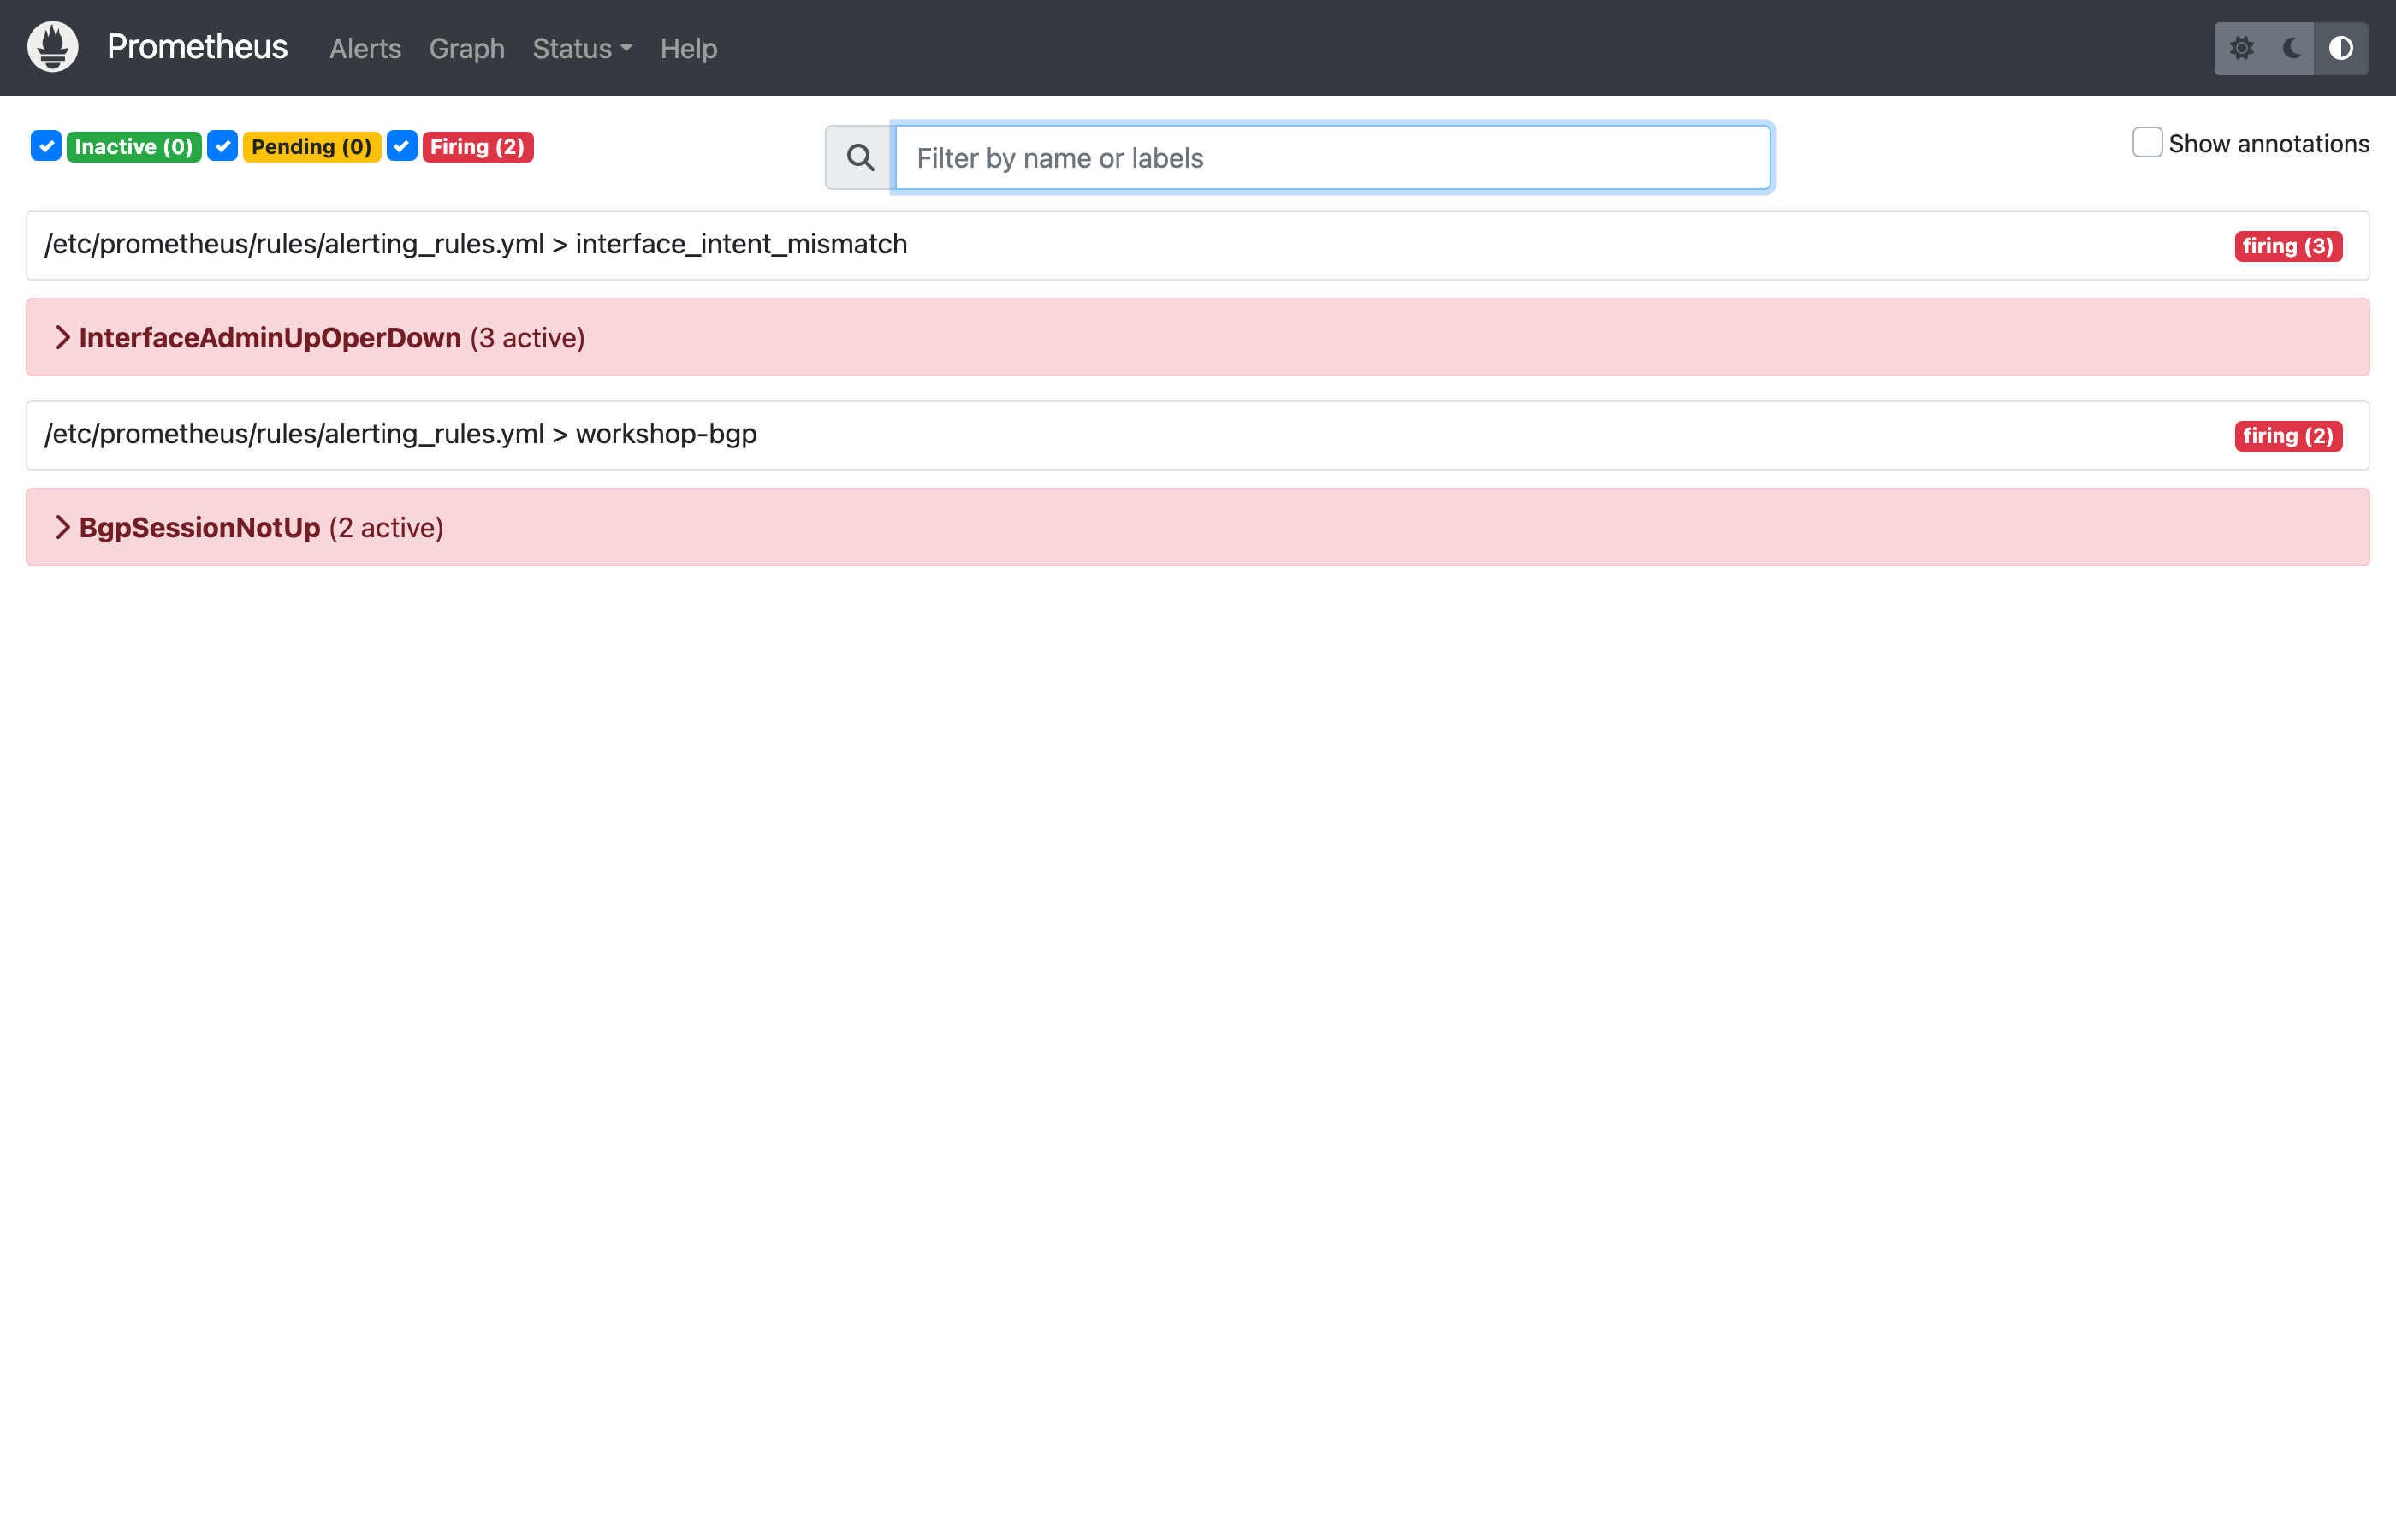Switch to light theme sun icon
This screenshot has height=1540, width=2396.
coord(2241,48)
